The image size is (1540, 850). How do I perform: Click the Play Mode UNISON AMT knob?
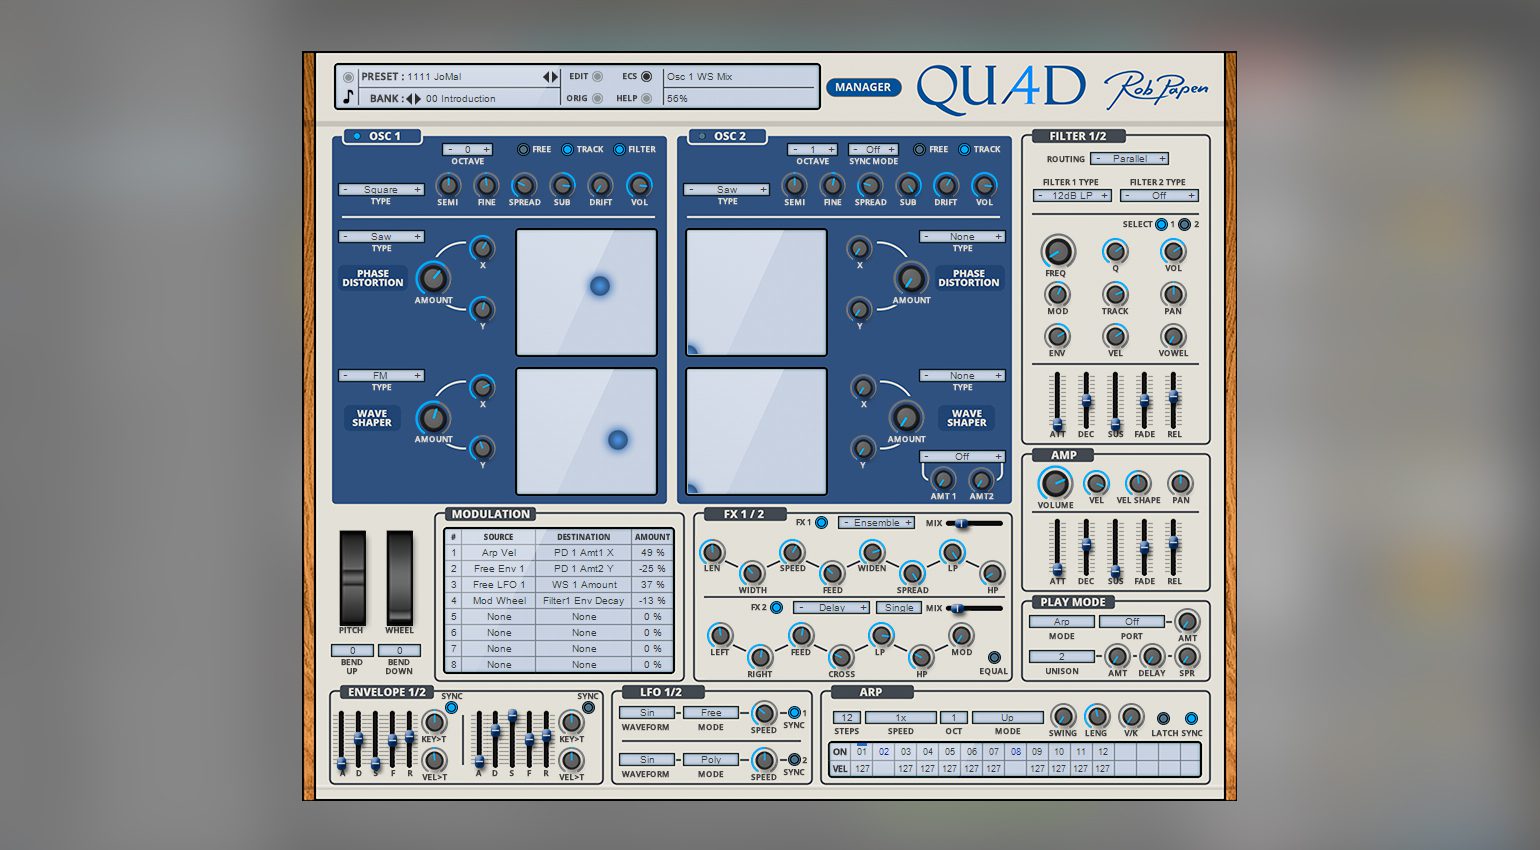(x=1117, y=657)
